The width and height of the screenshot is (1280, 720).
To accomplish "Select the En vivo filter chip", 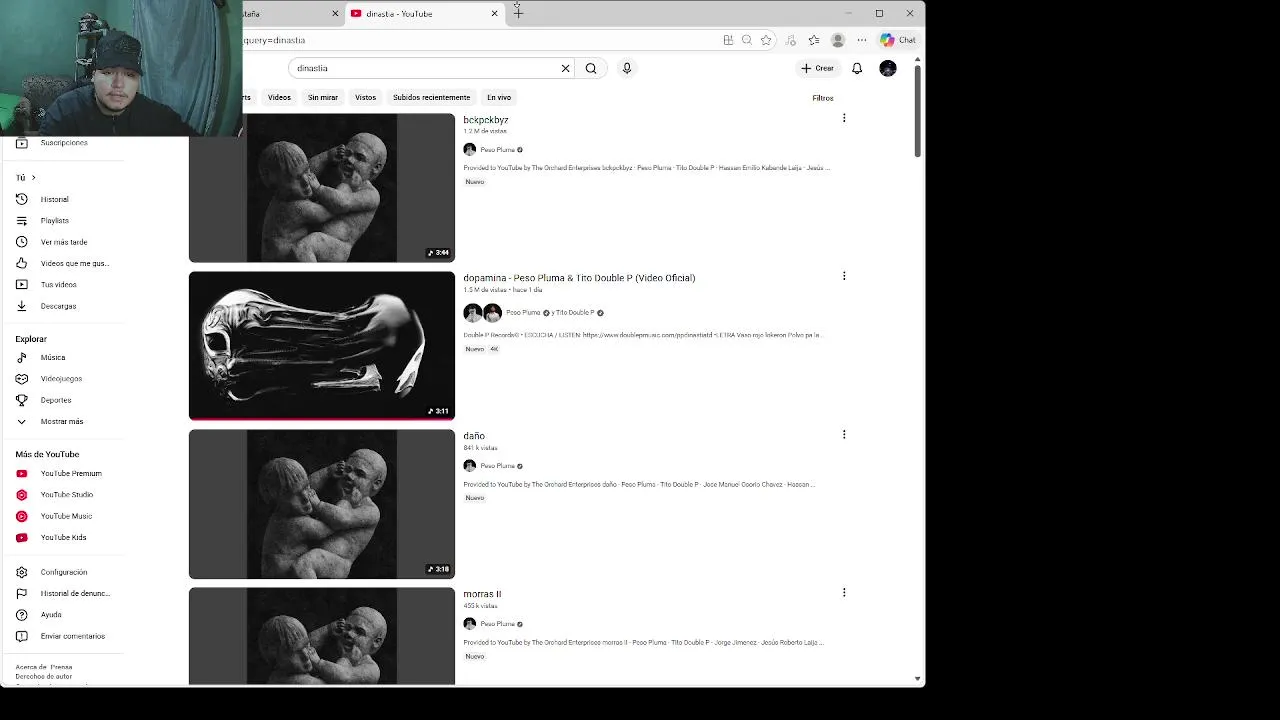I will [499, 97].
